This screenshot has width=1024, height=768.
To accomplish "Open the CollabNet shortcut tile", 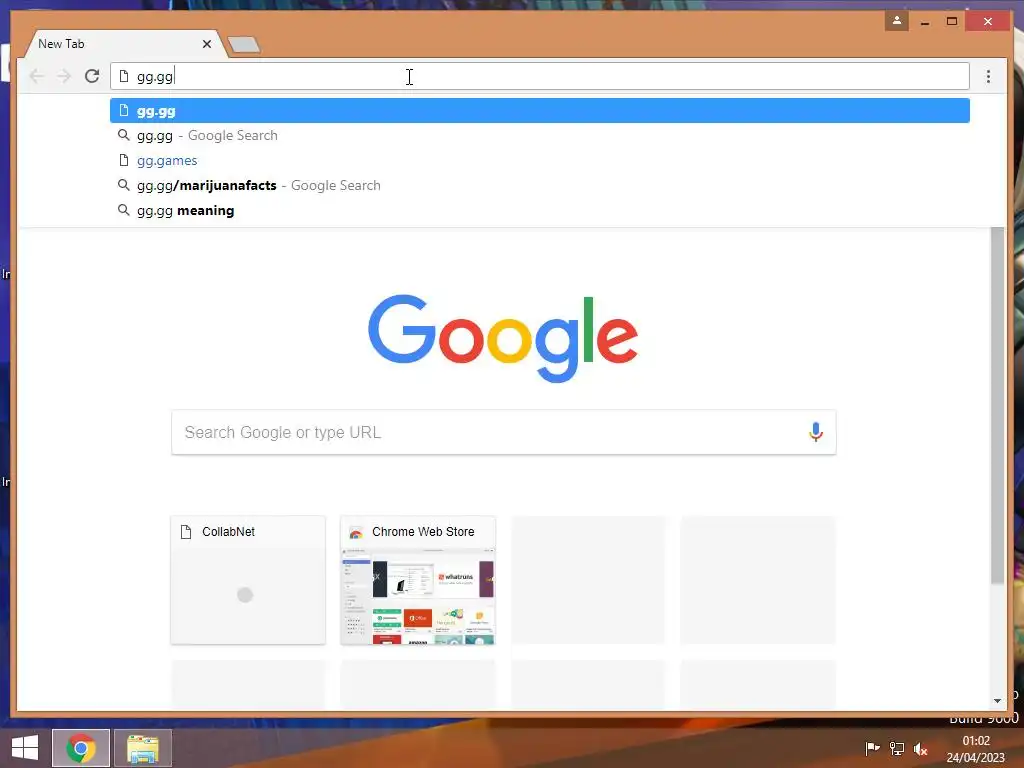I will click(x=248, y=580).
